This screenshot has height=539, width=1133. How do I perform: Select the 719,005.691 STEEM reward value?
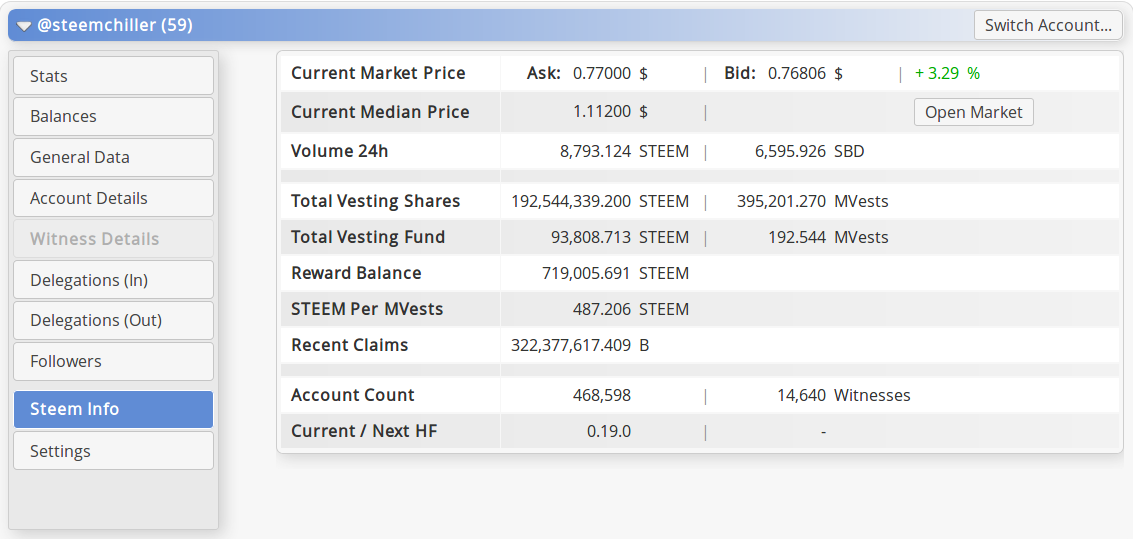[616, 273]
